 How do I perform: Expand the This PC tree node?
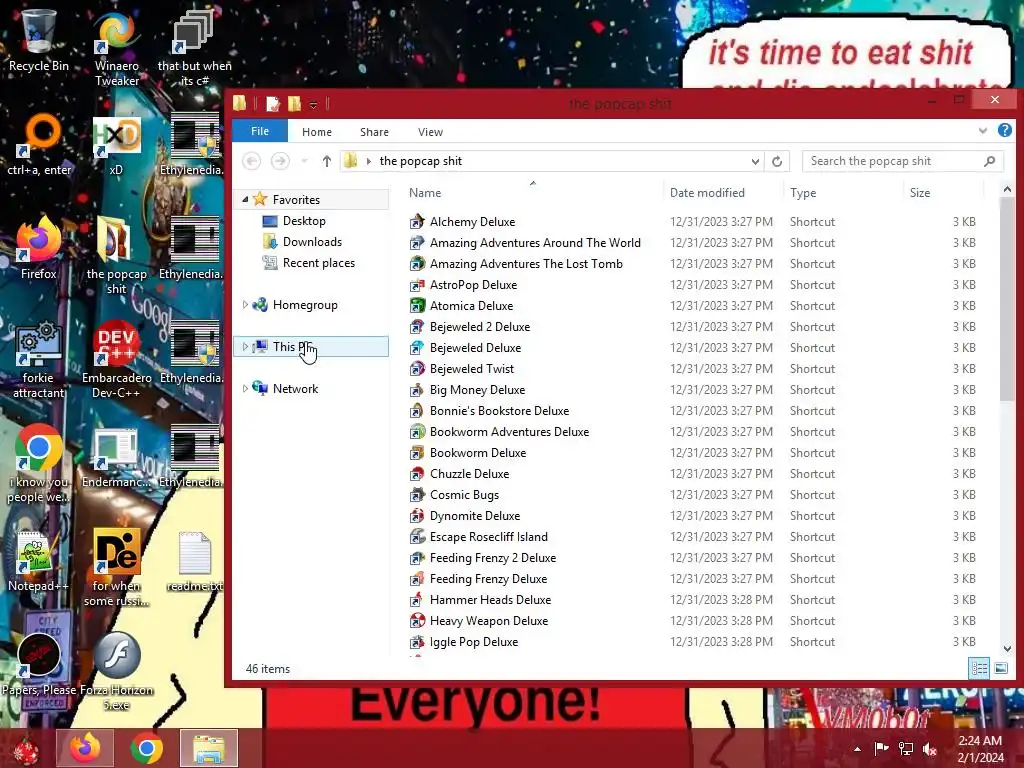[245, 347]
